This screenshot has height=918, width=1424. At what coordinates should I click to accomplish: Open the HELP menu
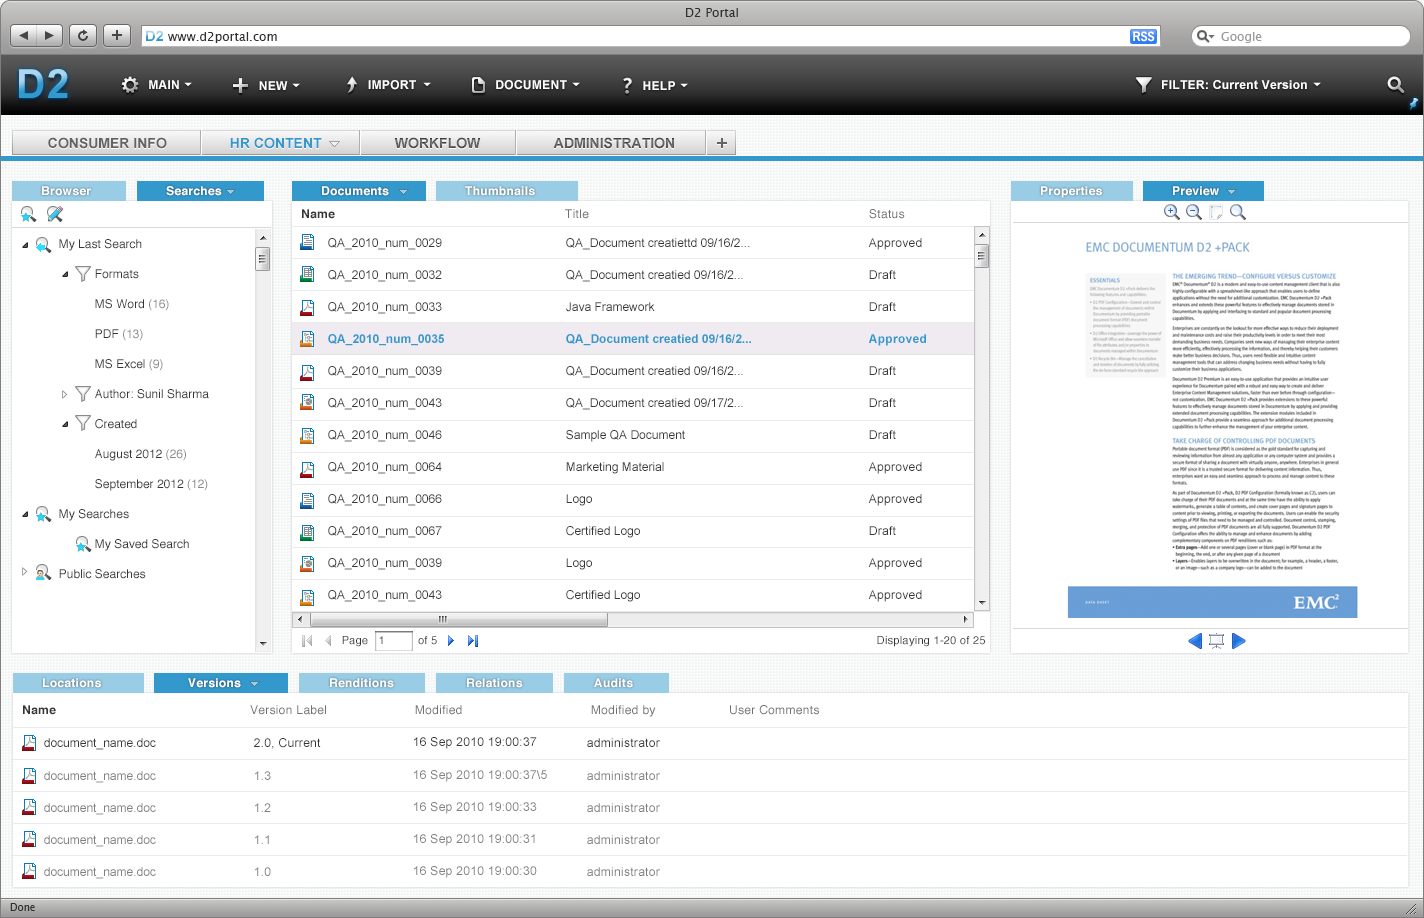pyautogui.click(x=654, y=85)
